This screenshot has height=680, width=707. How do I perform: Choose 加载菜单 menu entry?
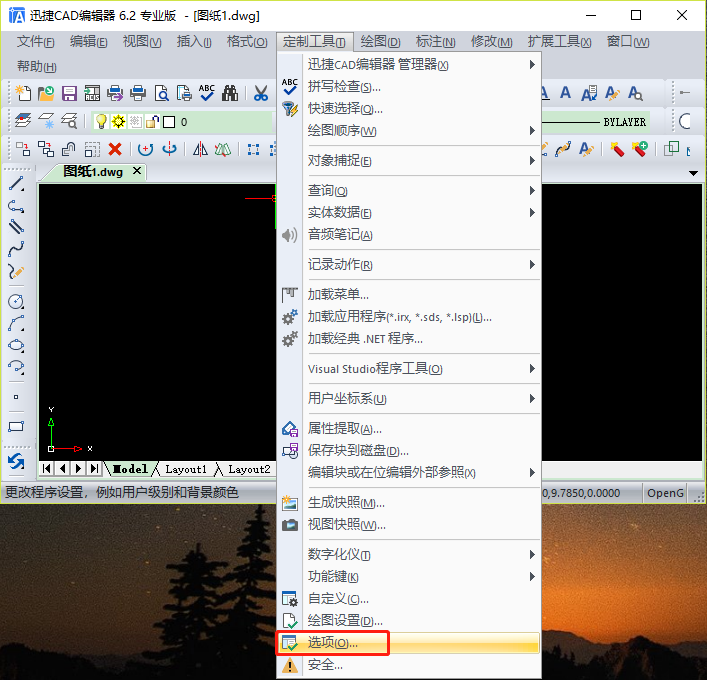409,295
